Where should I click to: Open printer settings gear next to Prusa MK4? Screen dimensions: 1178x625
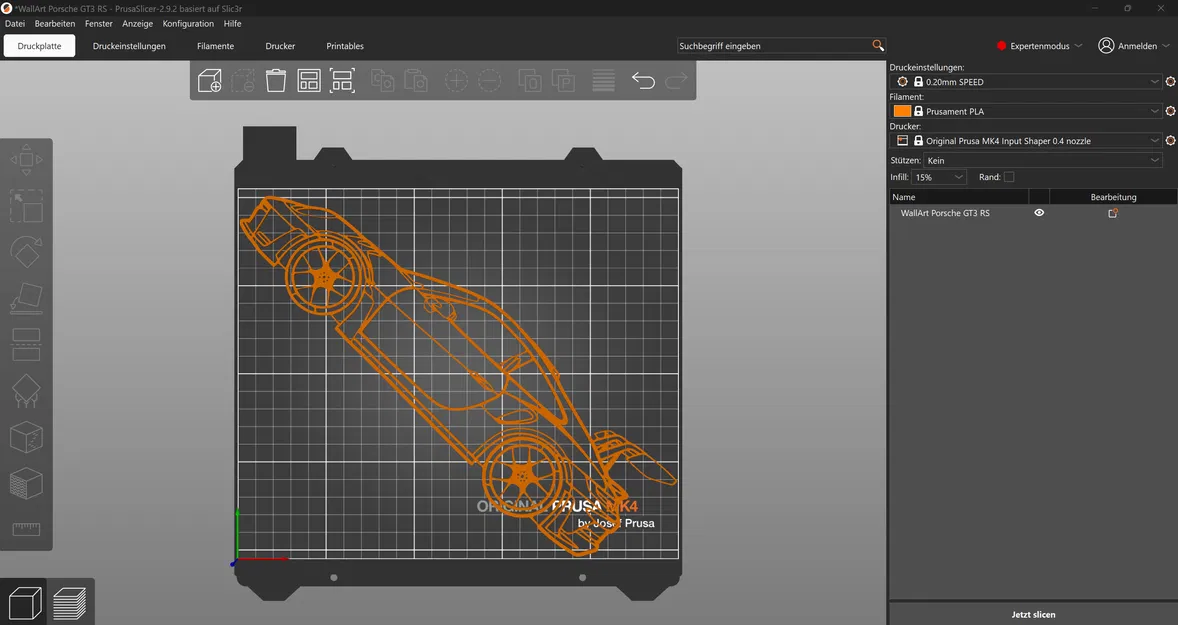1170,140
